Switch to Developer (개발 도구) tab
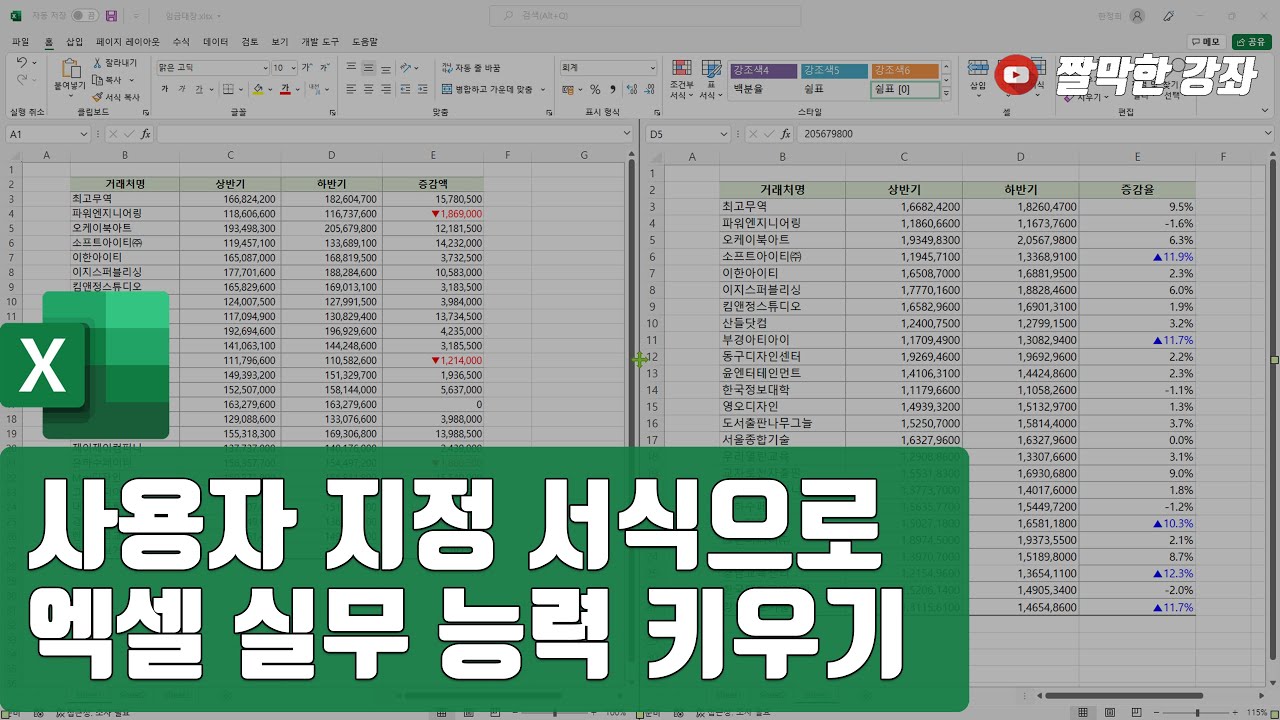The width and height of the screenshot is (1280, 720). click(321, 42)
